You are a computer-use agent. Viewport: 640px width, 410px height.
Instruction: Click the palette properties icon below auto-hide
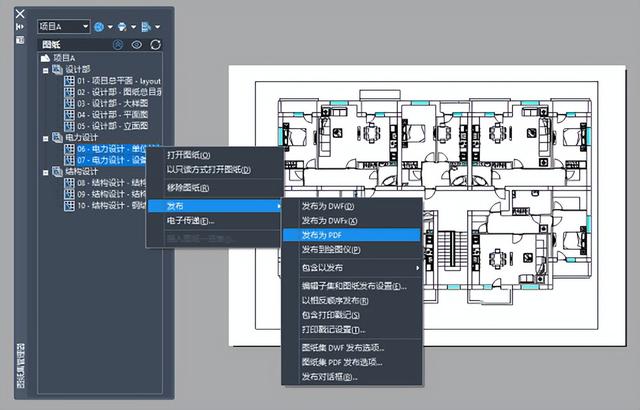[x=21, y=40]
